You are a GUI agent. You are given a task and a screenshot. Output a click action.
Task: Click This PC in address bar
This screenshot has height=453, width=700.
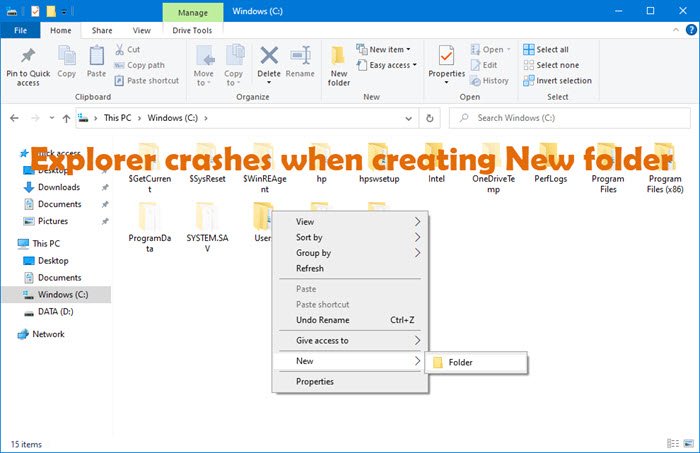[x=117, y=118]
